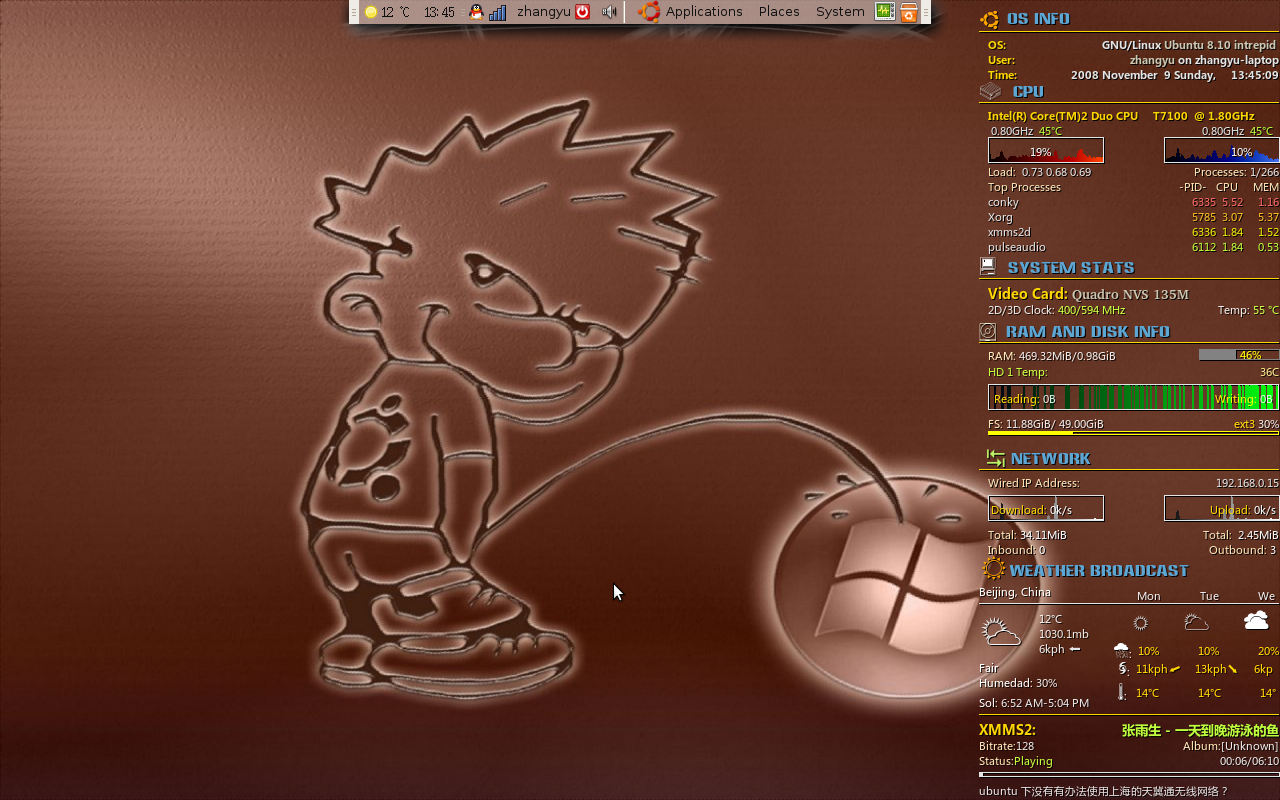Click Wednesday's cloudy forecast icon

pos(1256,621)
